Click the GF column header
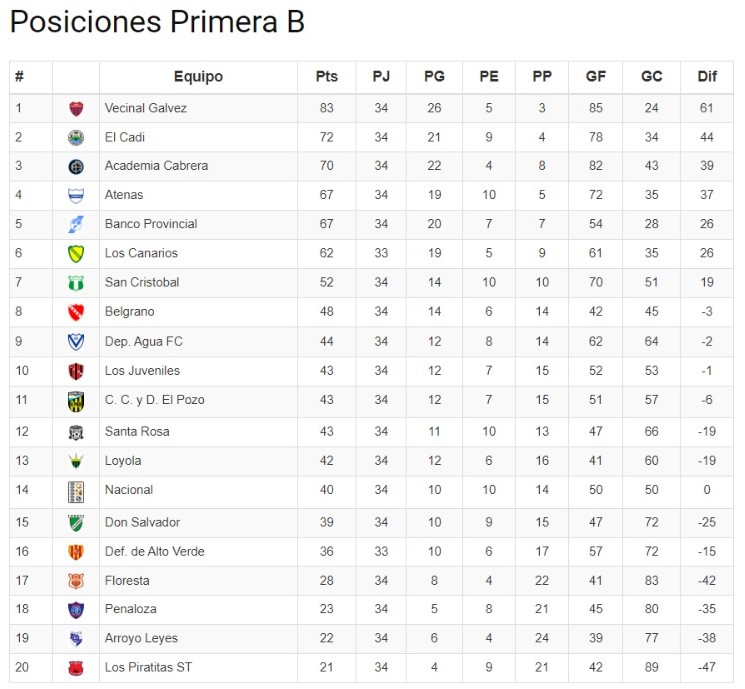 [596, 77]
